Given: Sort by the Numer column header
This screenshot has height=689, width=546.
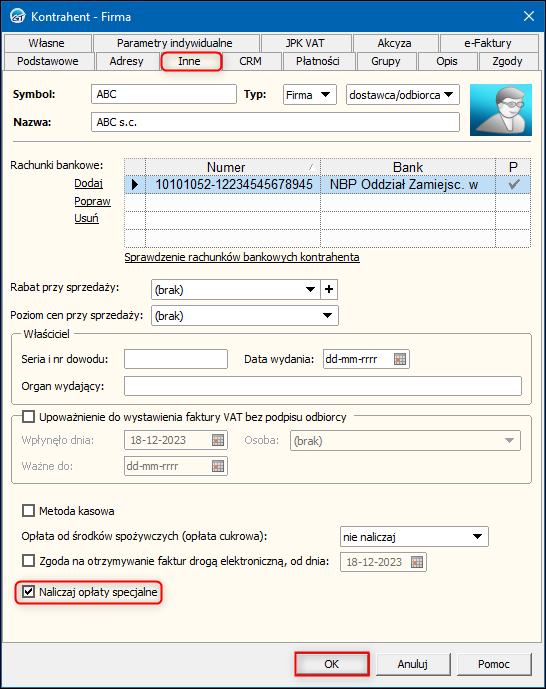Looking at the screenshot, I should coord(233,167).
